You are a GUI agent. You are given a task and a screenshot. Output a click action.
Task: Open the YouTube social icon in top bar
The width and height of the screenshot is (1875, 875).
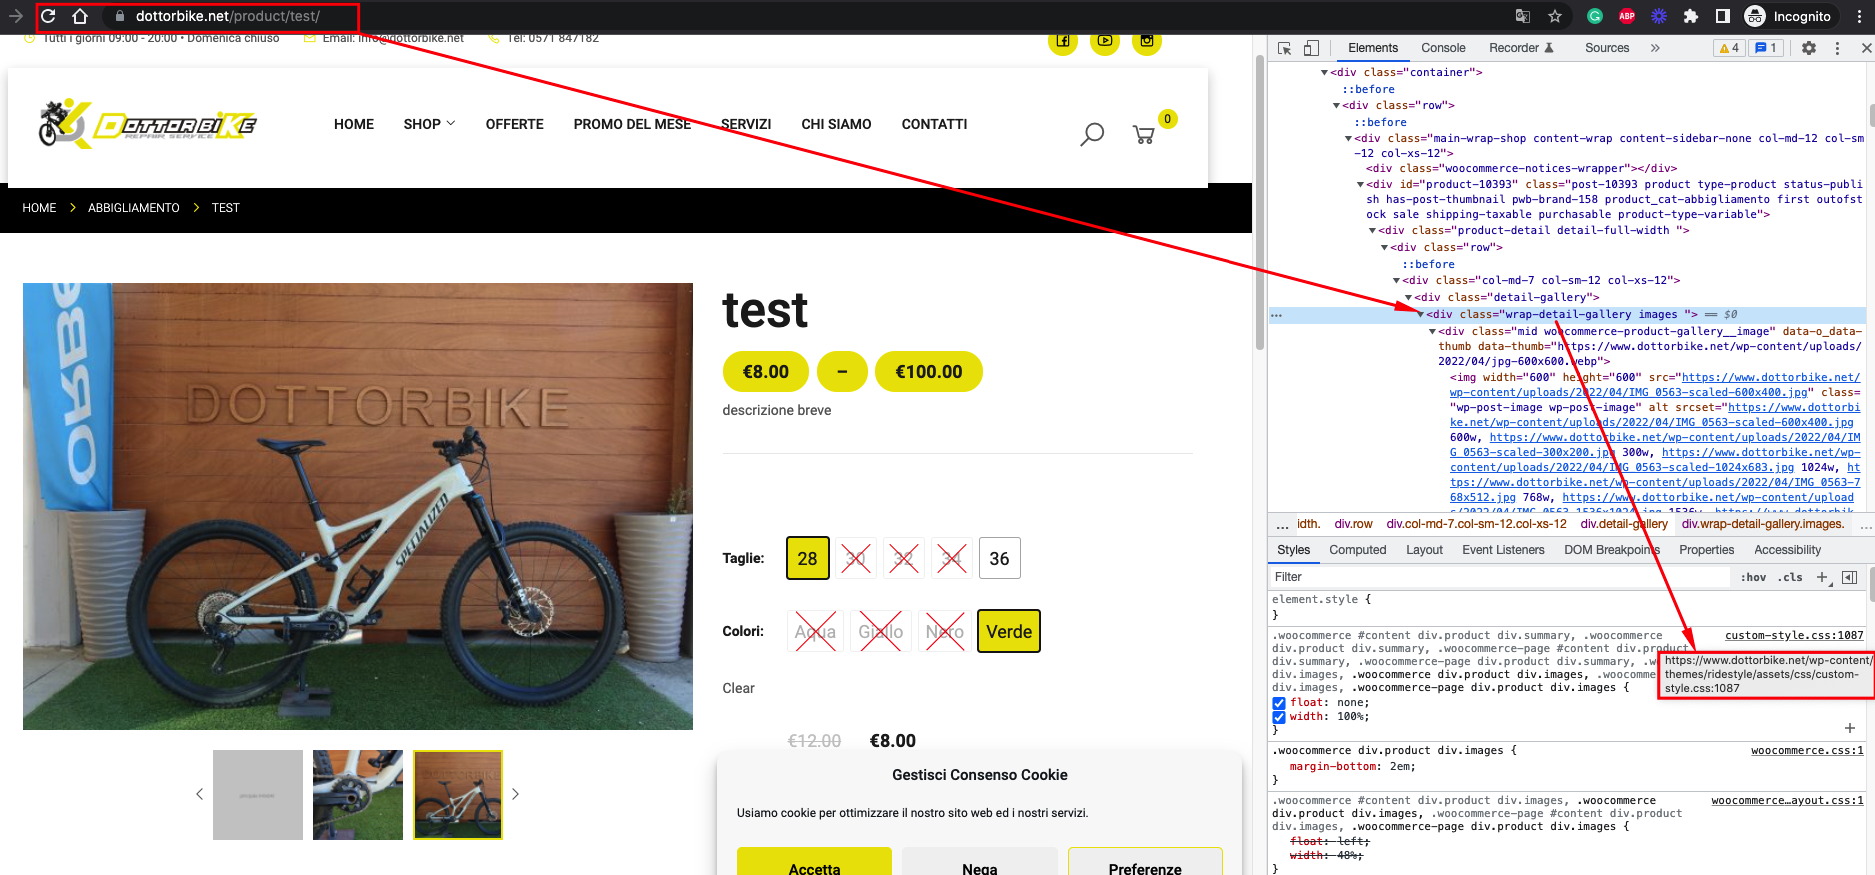[1105, 41]
